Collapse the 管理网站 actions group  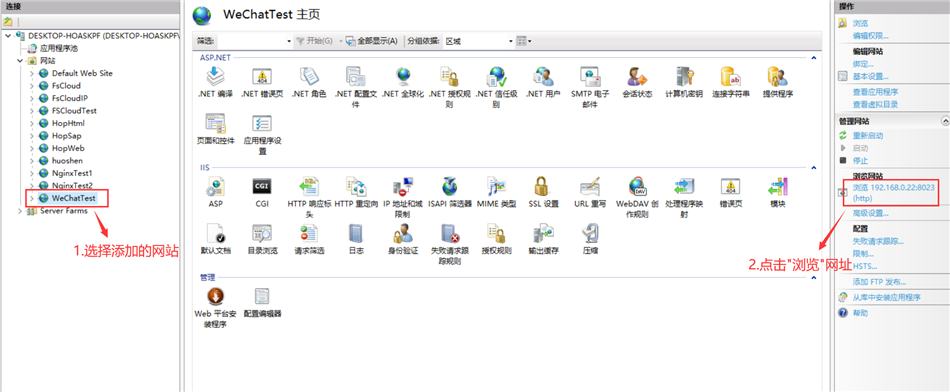pos(945,121)
